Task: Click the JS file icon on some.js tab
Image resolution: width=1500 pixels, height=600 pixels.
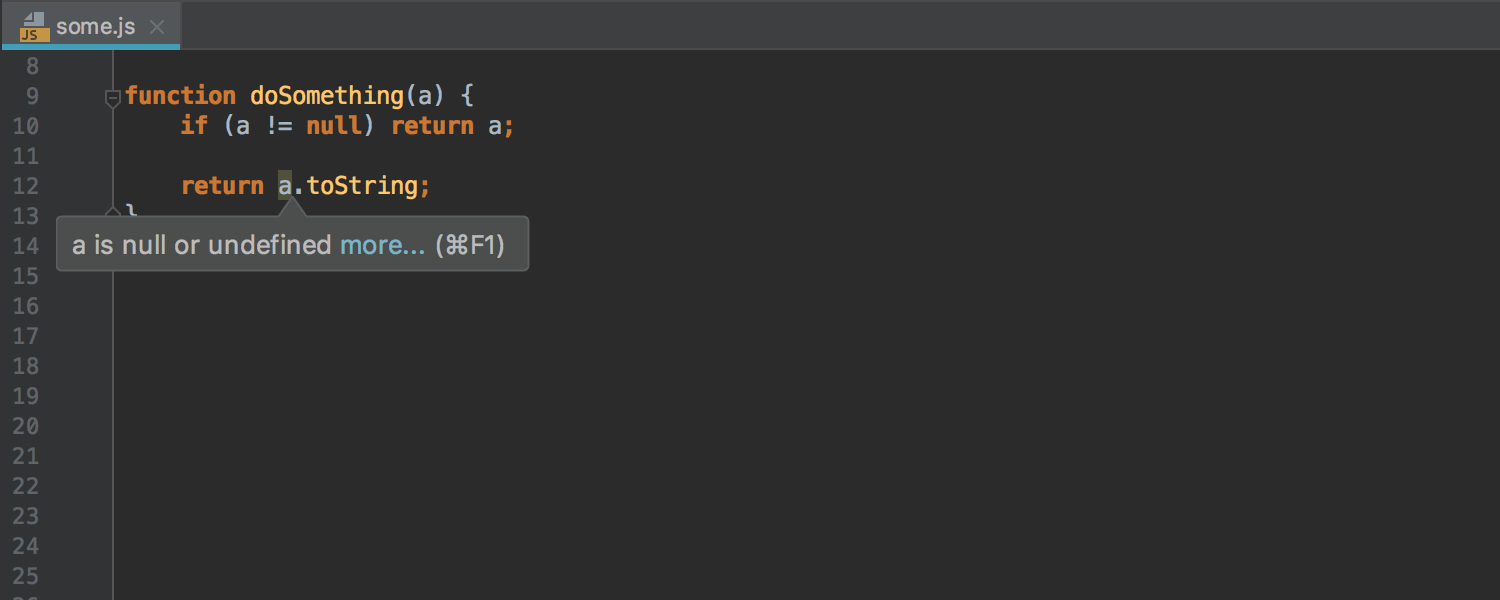Action: pyautogui.click(x=34, y=26)
